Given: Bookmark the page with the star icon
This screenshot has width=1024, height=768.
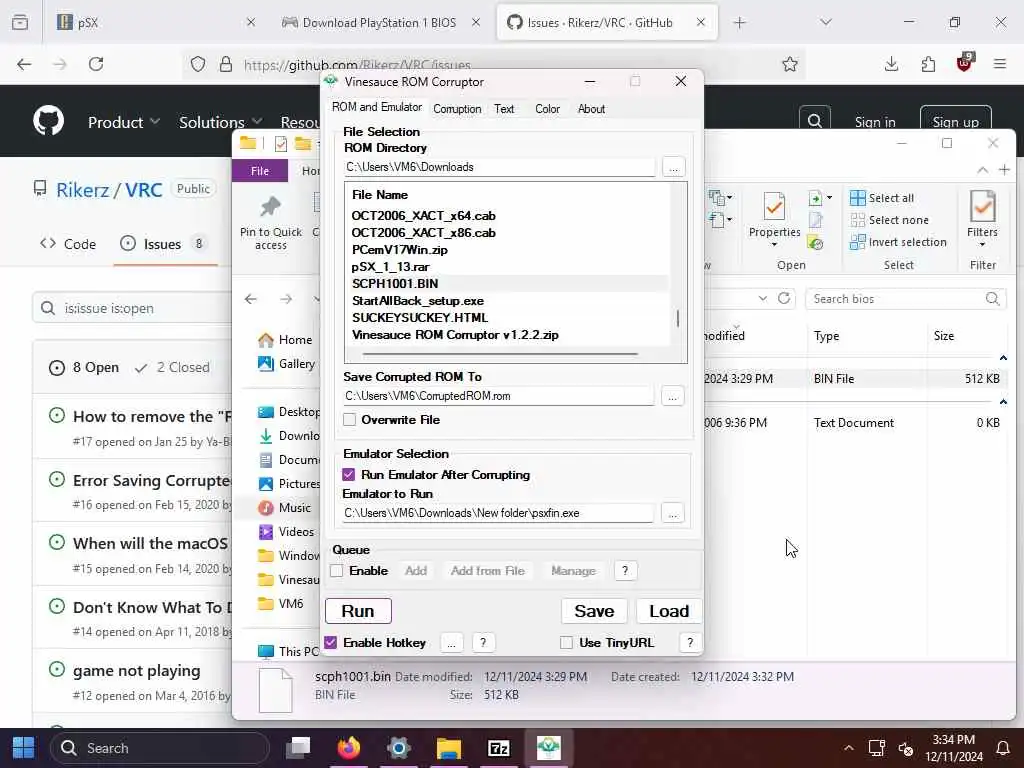Looking at the screenshot, I should click(x=790, y=64).
